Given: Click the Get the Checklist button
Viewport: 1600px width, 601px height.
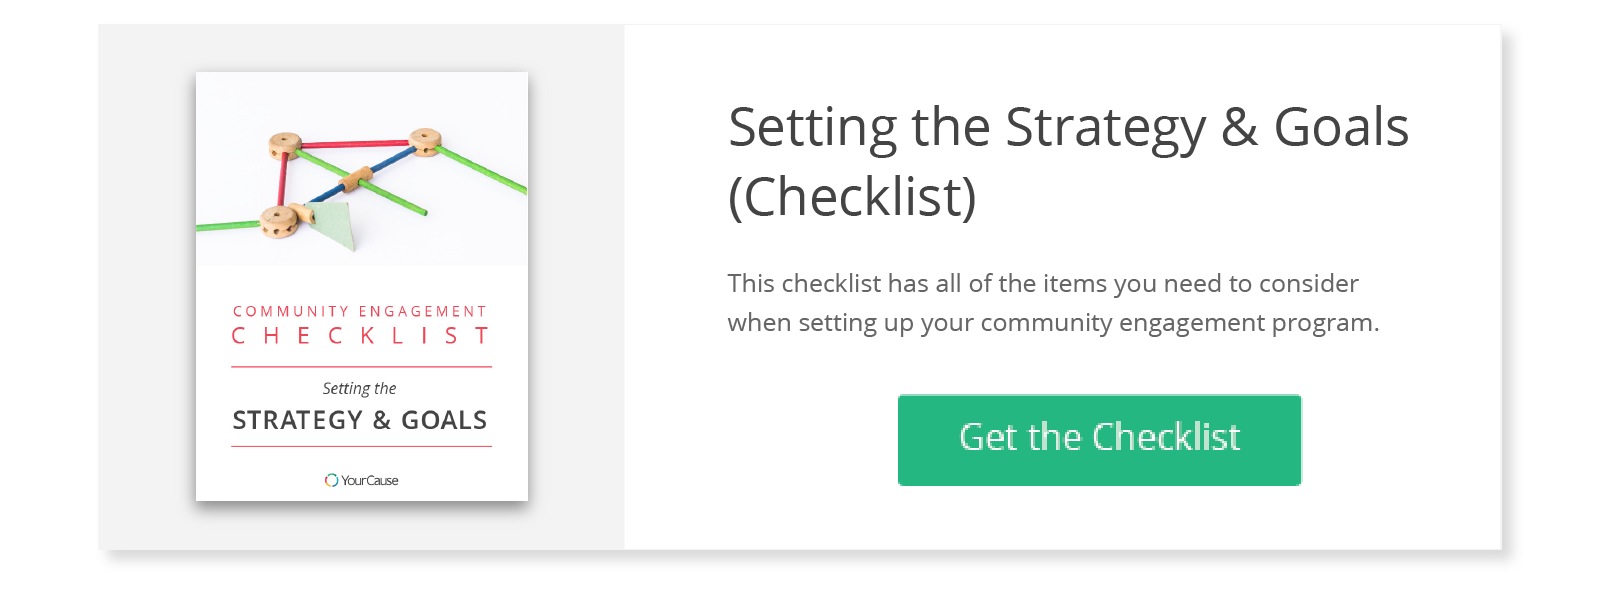Looking at the screenshot, I should pyautogui.click(x=1099, y=439).
